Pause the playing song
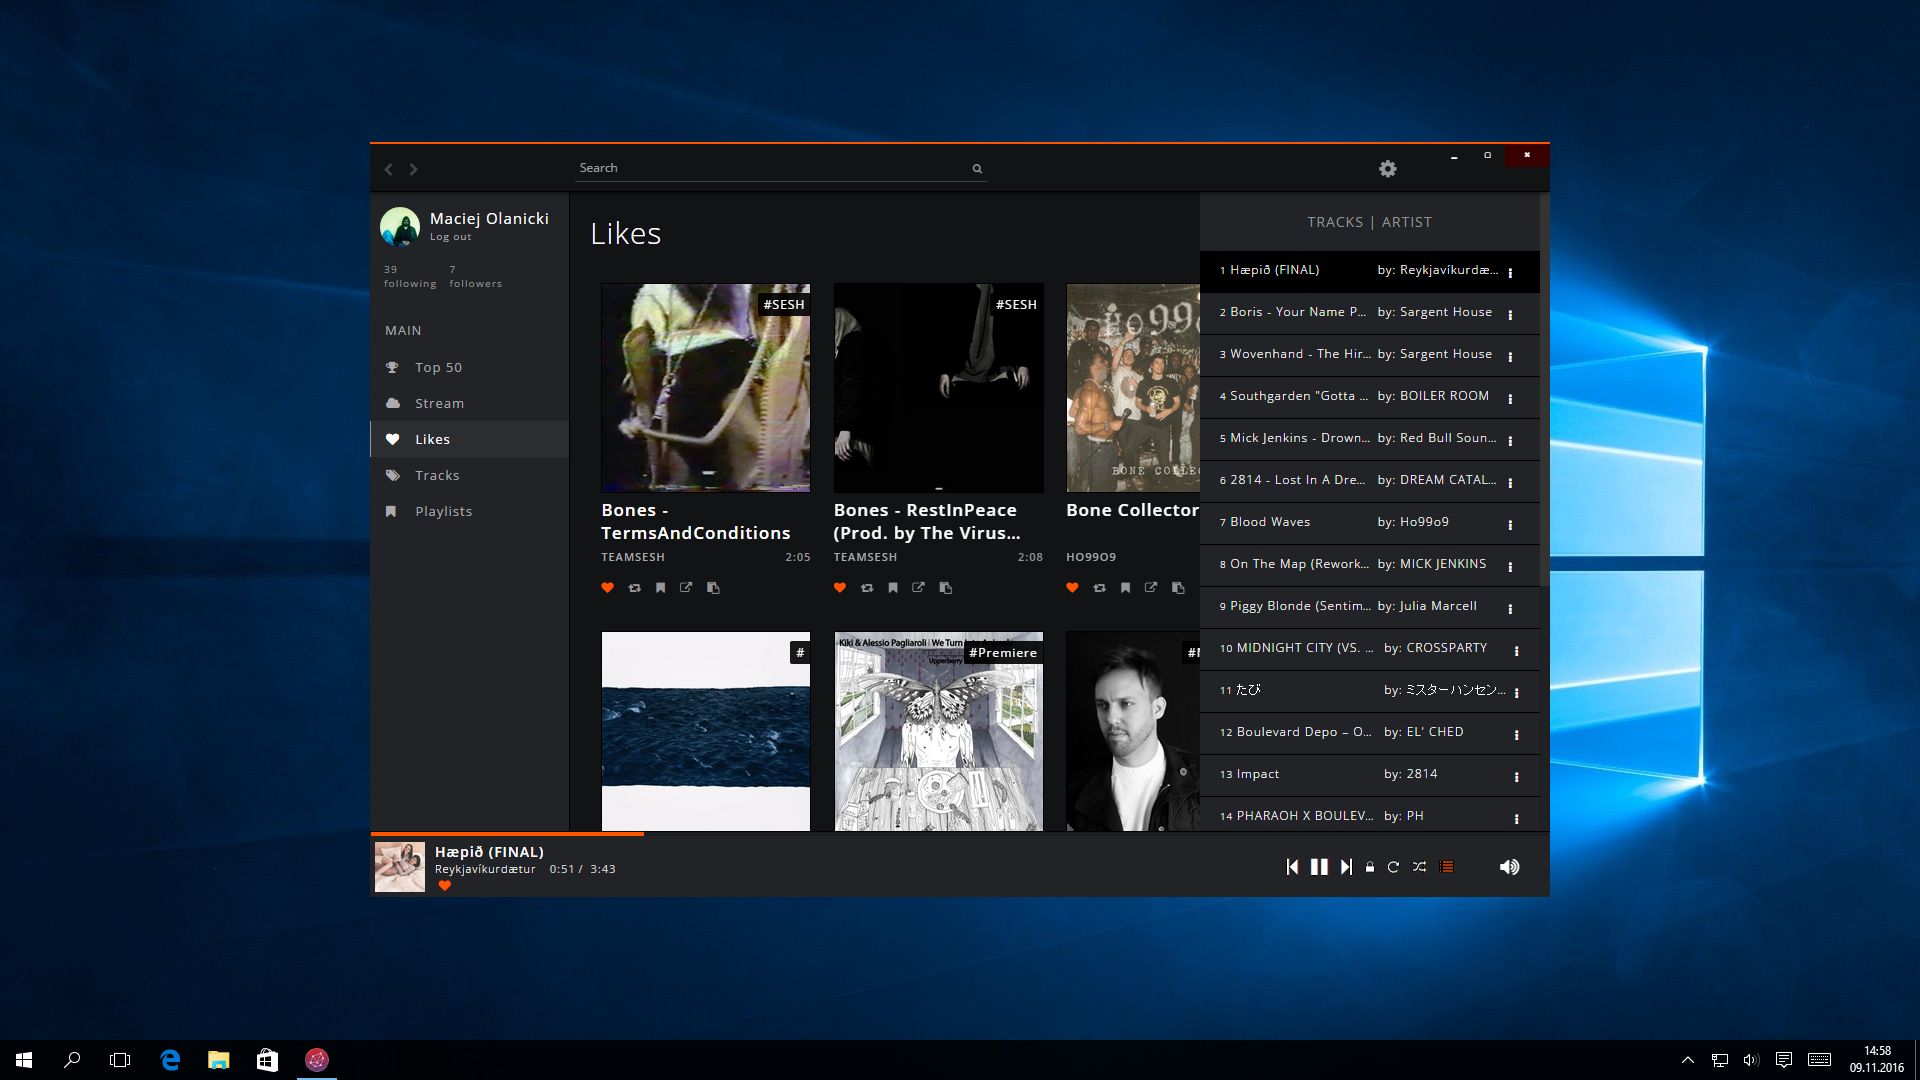The height and width of the screenshot is (1080, 1920). (1319, 867)
